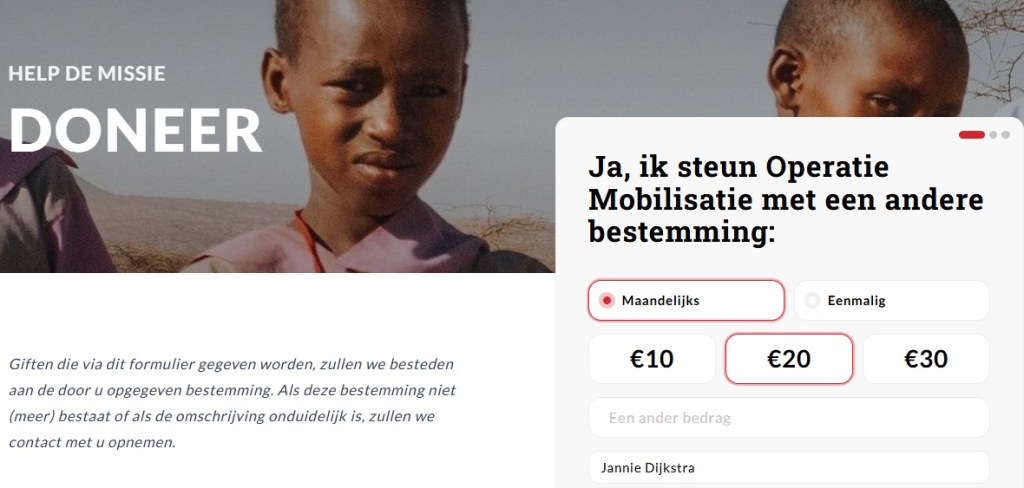
Task: Click the red lanyard on the center boy
Action: (x=308, y=240)
